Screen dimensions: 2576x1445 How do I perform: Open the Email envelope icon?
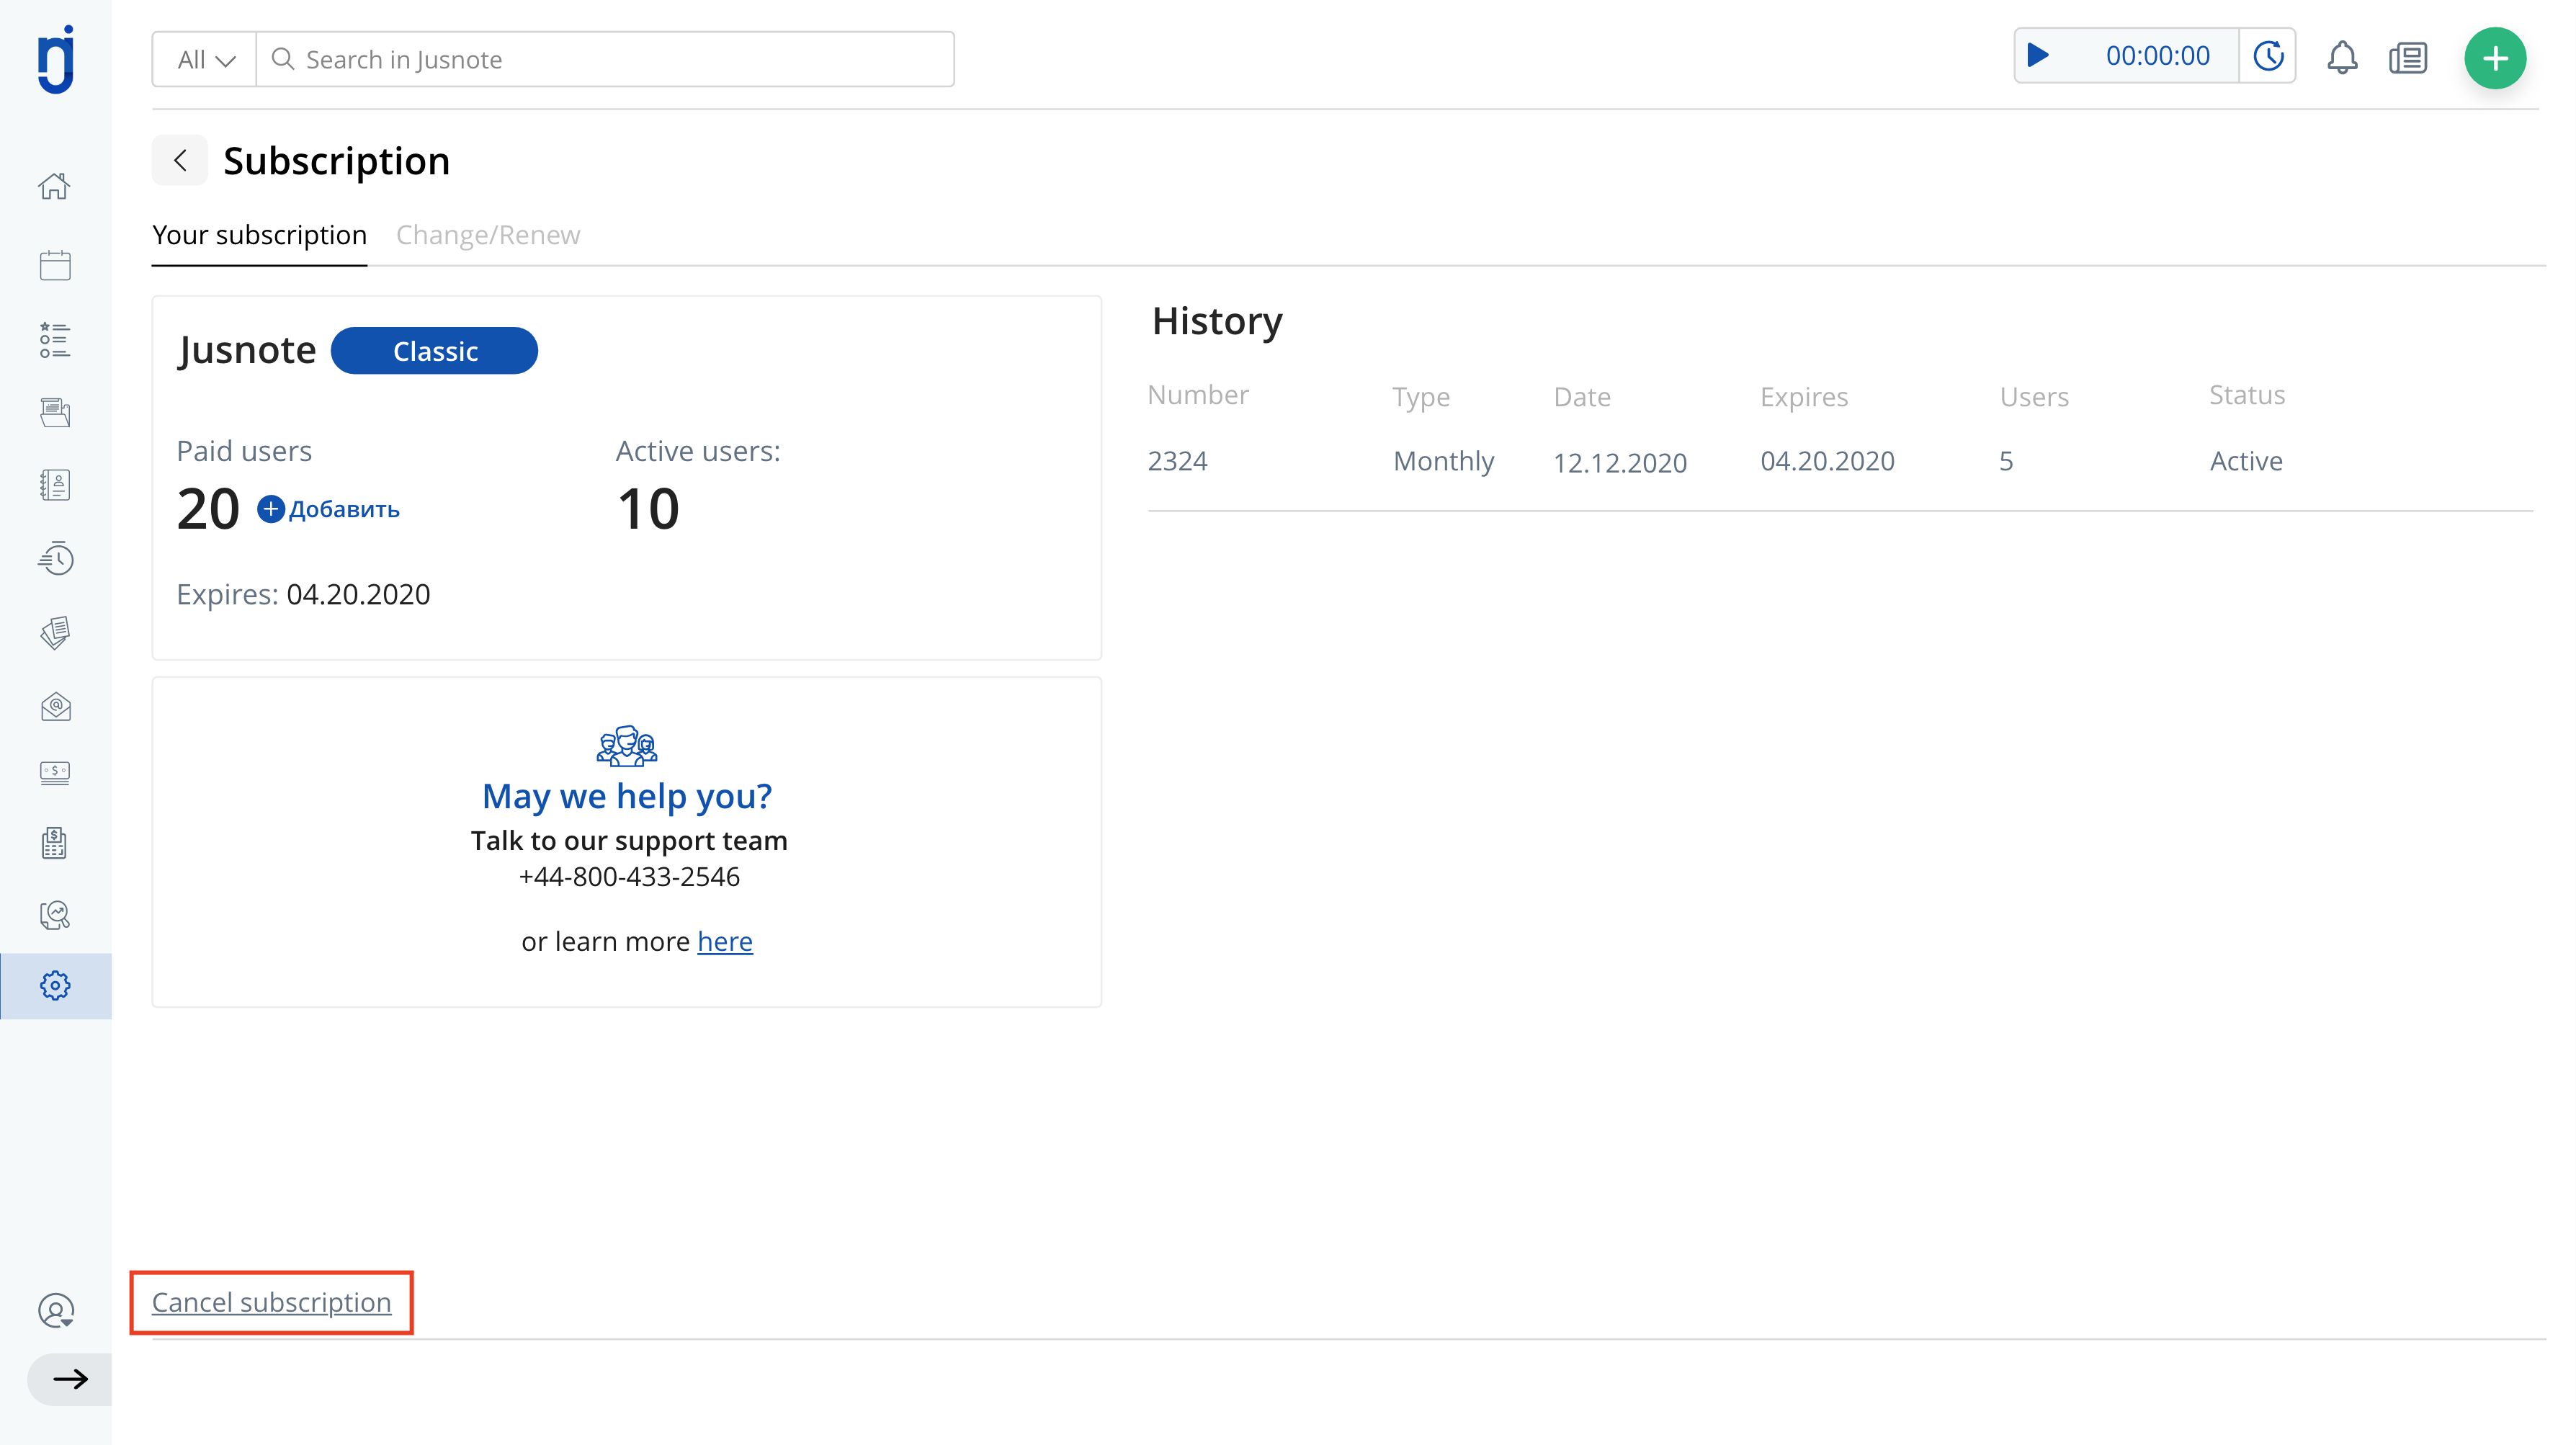(55, 707)
